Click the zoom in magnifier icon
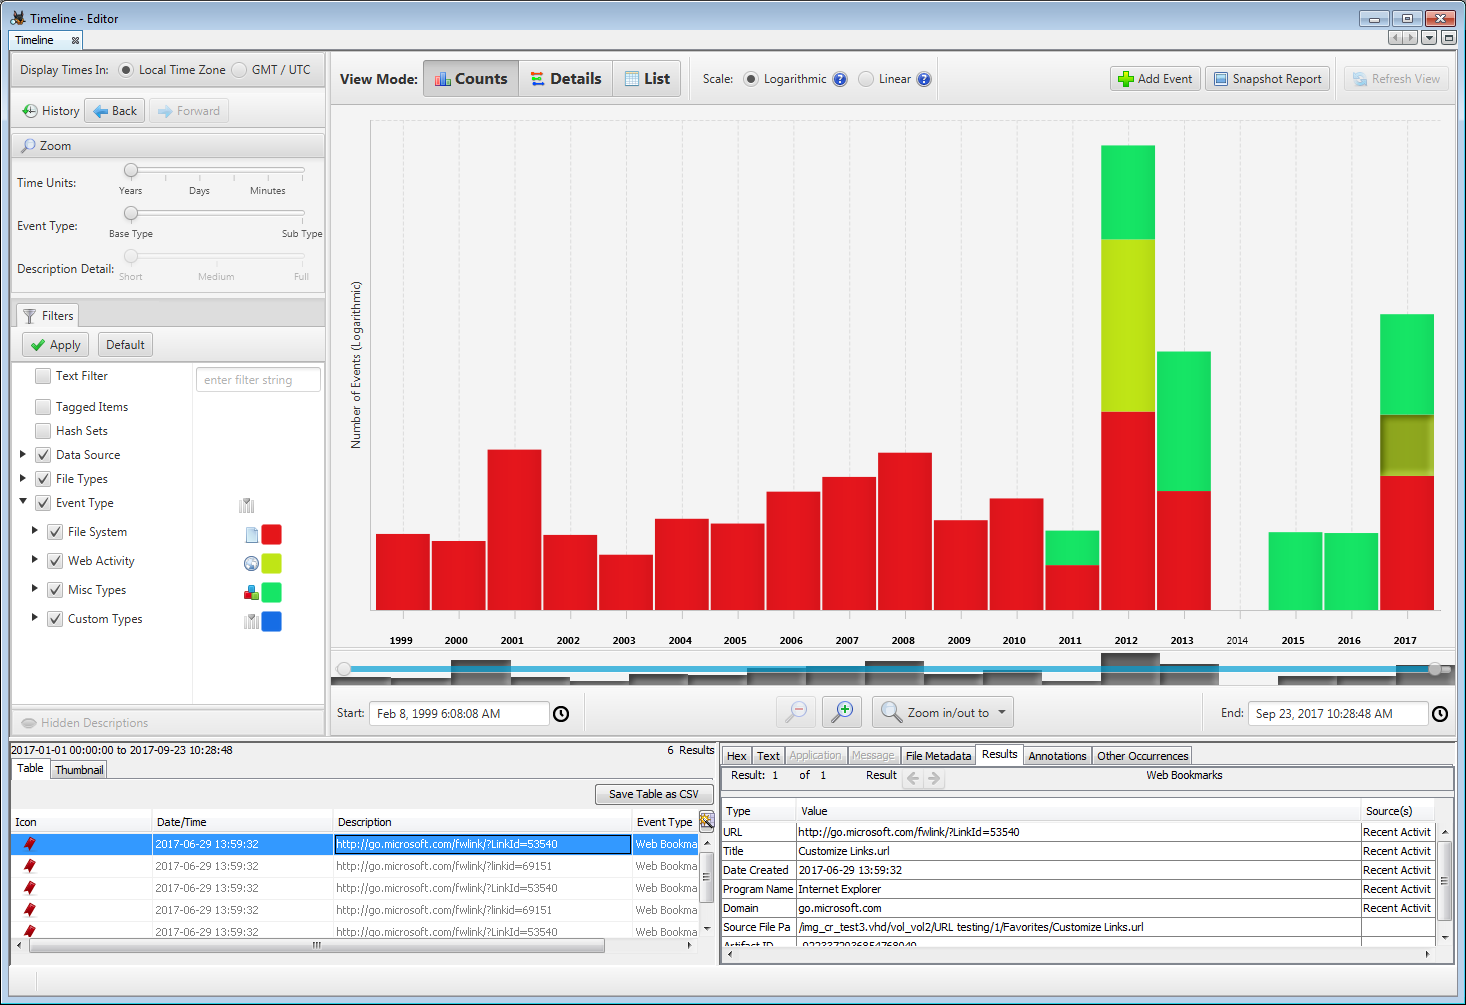 [x=842, y=712]
